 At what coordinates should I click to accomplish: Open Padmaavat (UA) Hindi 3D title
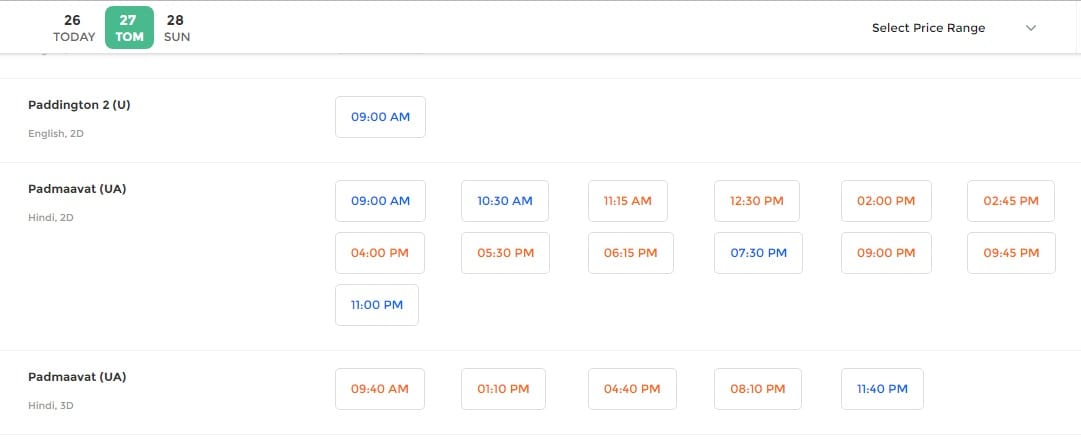[x=77, y=377]
